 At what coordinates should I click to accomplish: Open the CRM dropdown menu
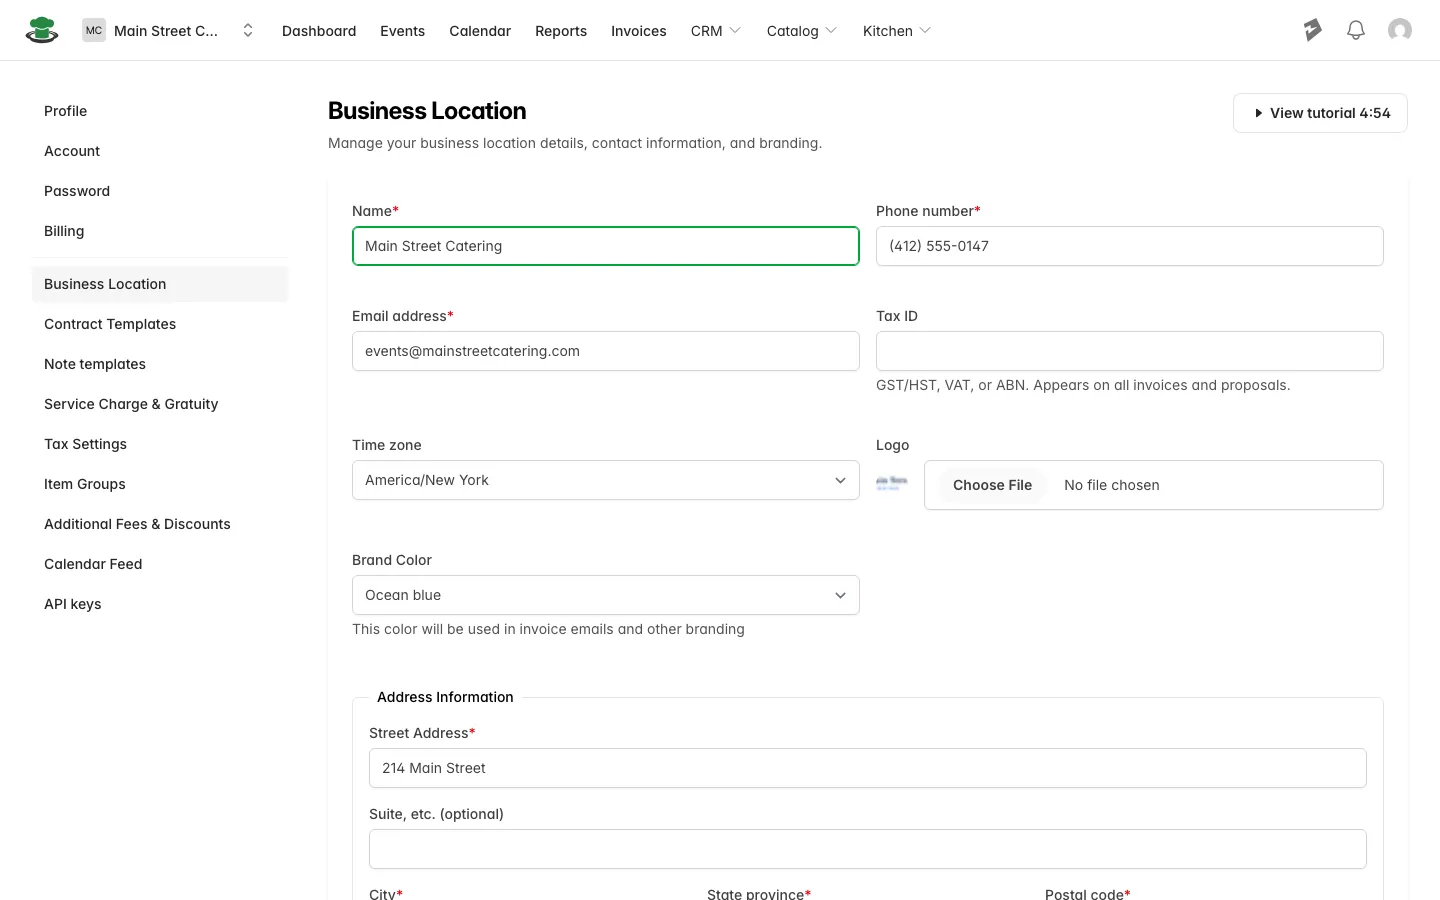(x=716, y=31)
